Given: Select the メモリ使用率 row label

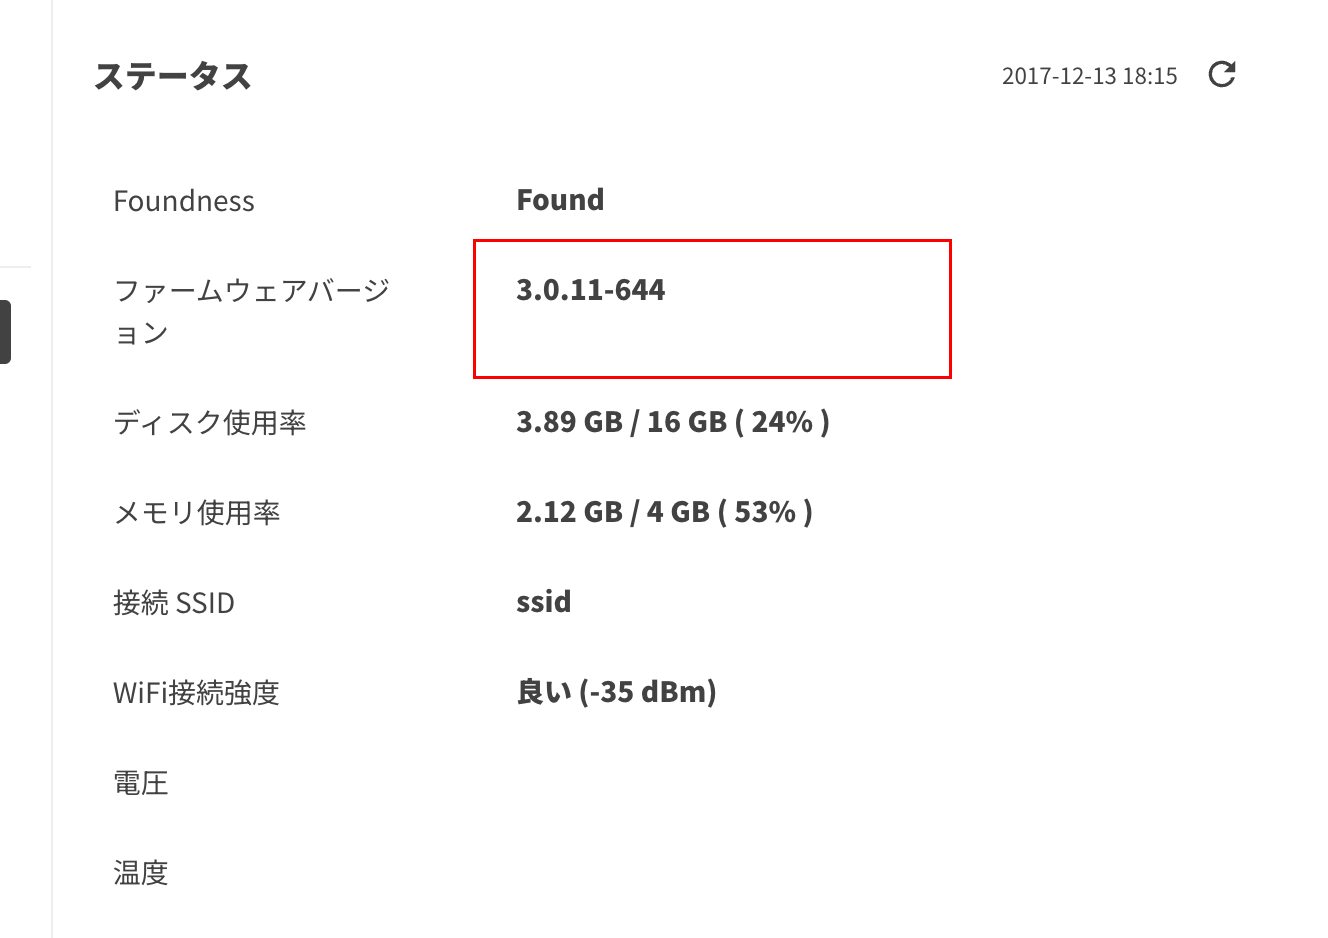Looking at the screenshot, I should pos(197,512).
